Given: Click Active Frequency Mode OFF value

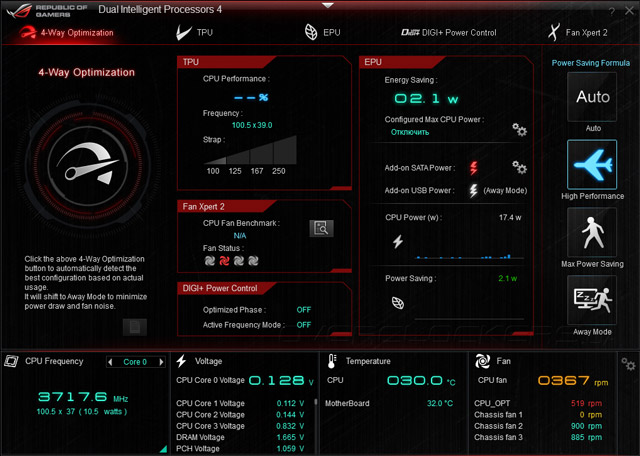Looking at the screenshot, I should (304, 325).
